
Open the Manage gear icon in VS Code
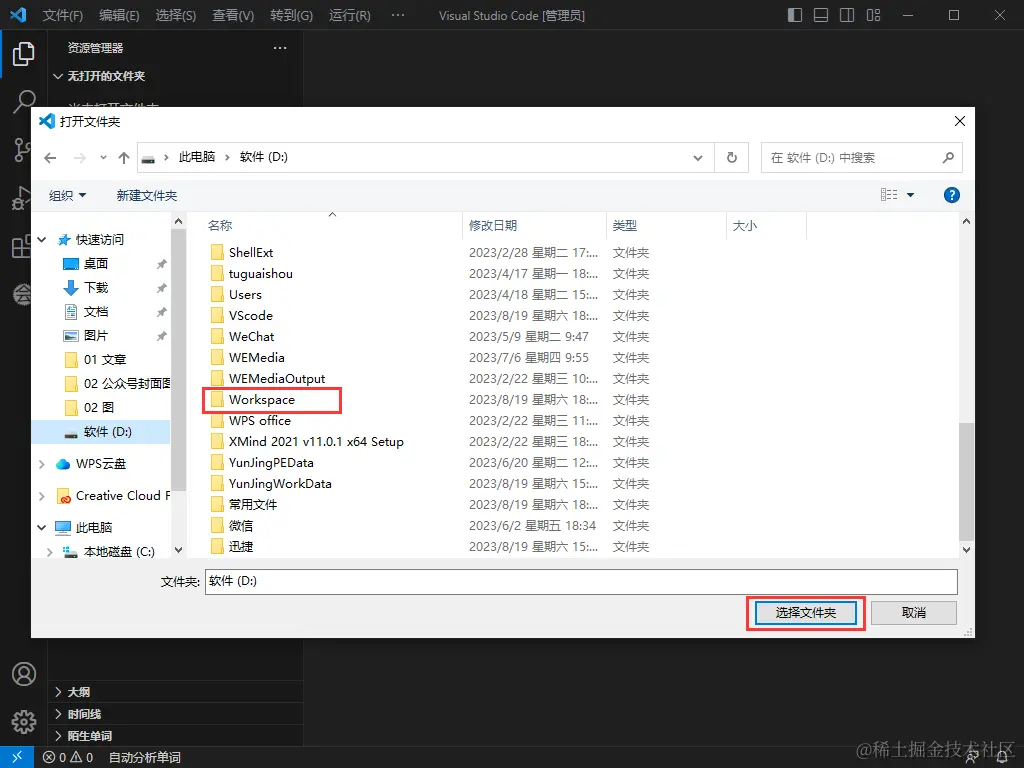click(24, 722)
